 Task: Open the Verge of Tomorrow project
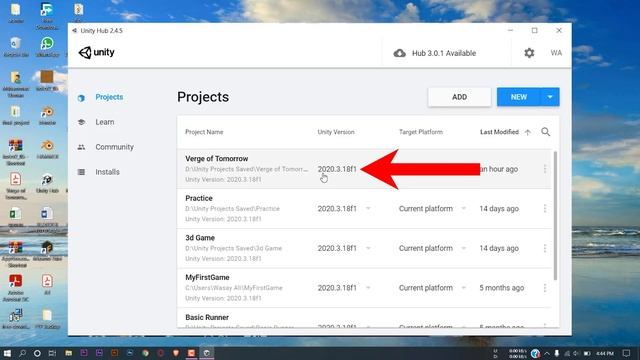coord(216,158)
